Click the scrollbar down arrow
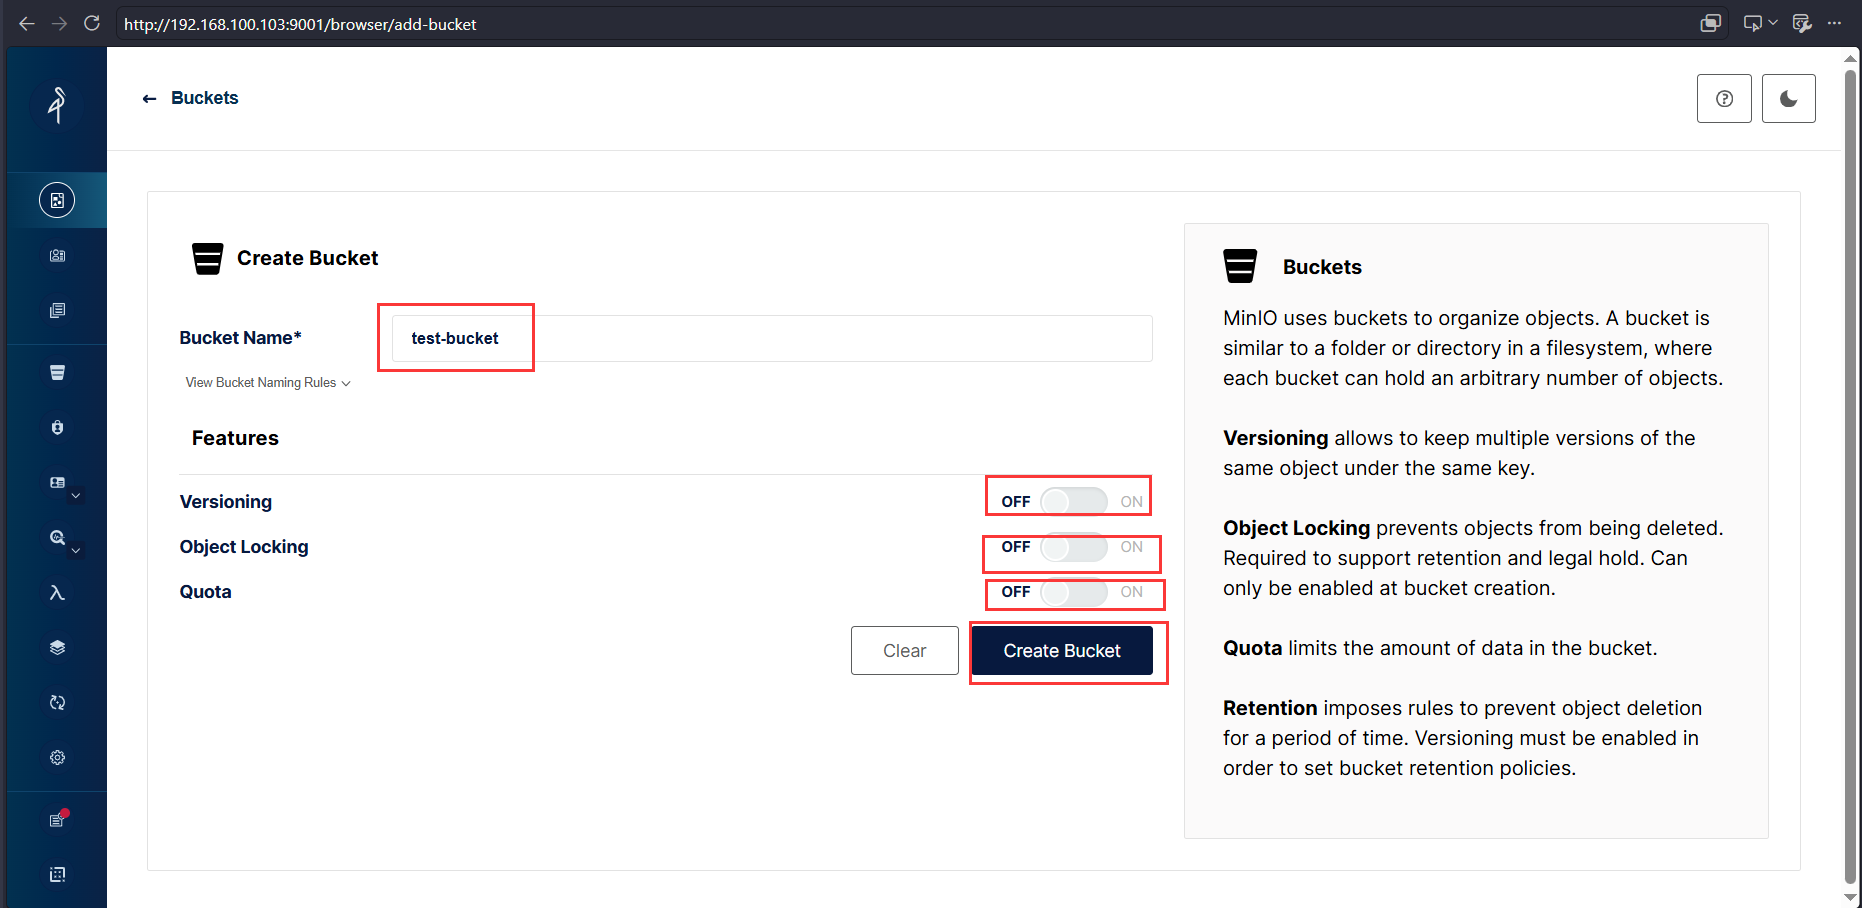The width and height of the screenshot is (1862, 908). coord(1850,897)
